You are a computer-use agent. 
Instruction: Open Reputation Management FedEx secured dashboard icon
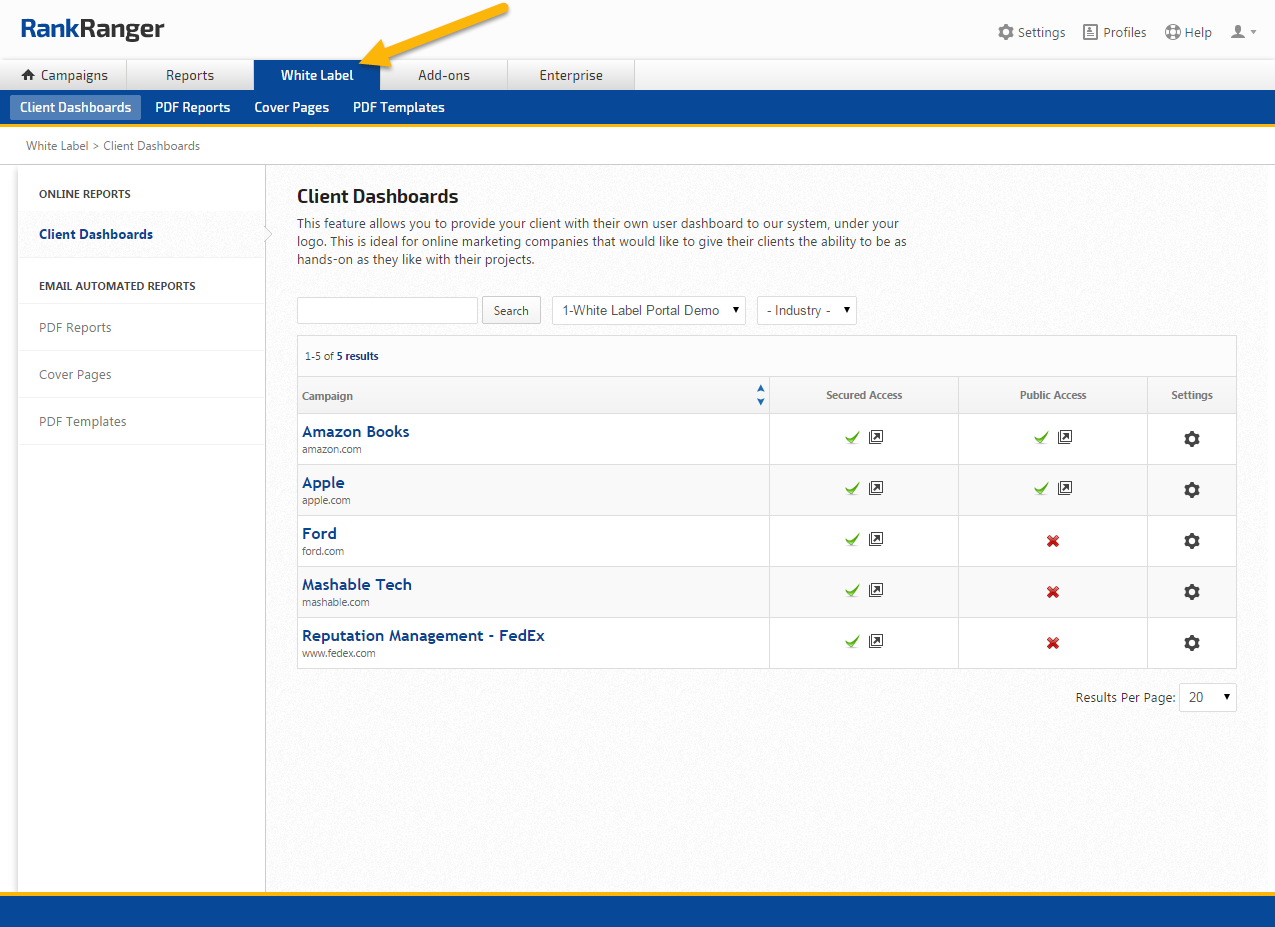(x=876, y=641)
